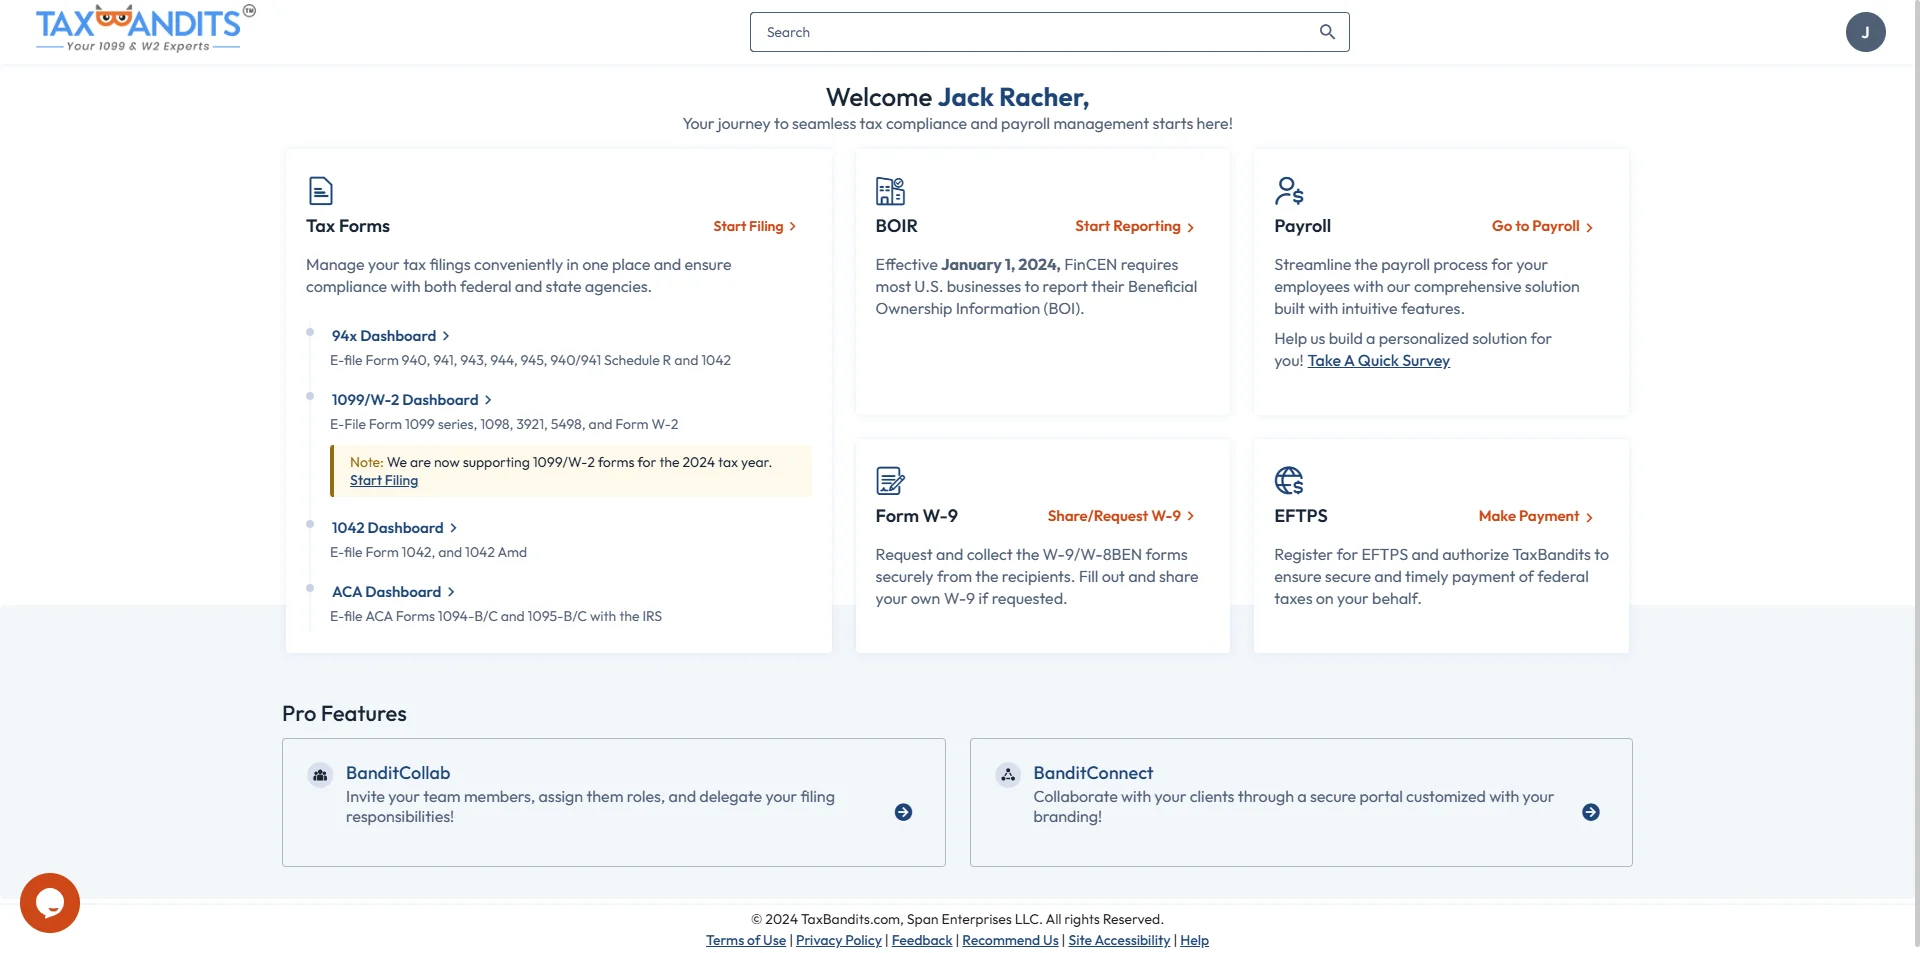The image size is (1920, 953).
Task: Click Go to Payroll link
Action: (x=1536, y=226)
